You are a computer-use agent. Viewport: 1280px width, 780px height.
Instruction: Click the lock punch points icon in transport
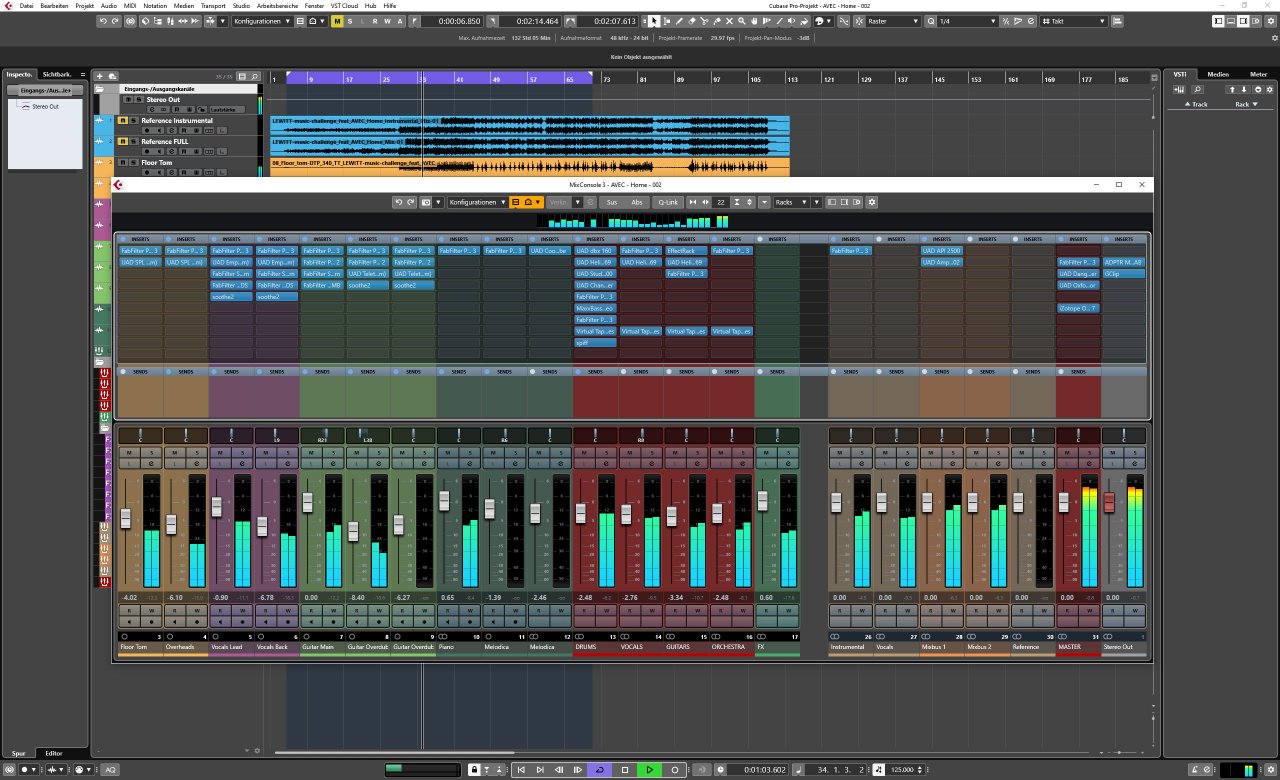pyautogui.click(x=475, y=770)
